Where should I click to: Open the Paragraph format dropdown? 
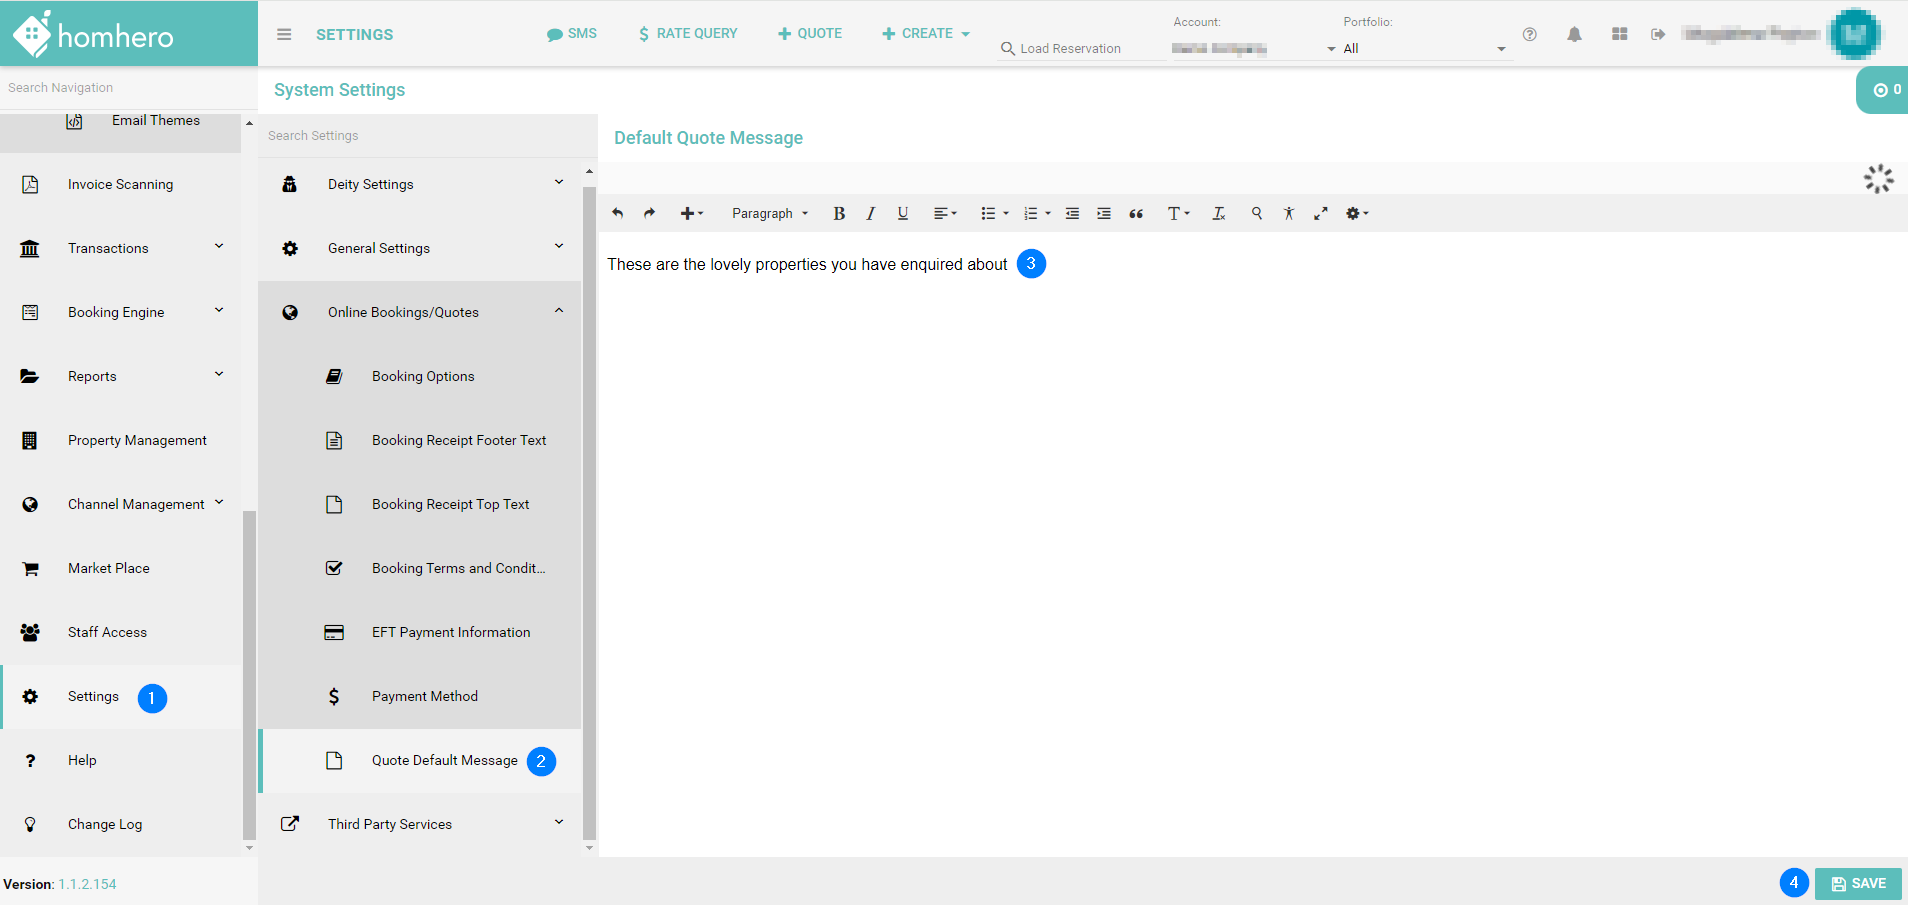tap(769, 214)
